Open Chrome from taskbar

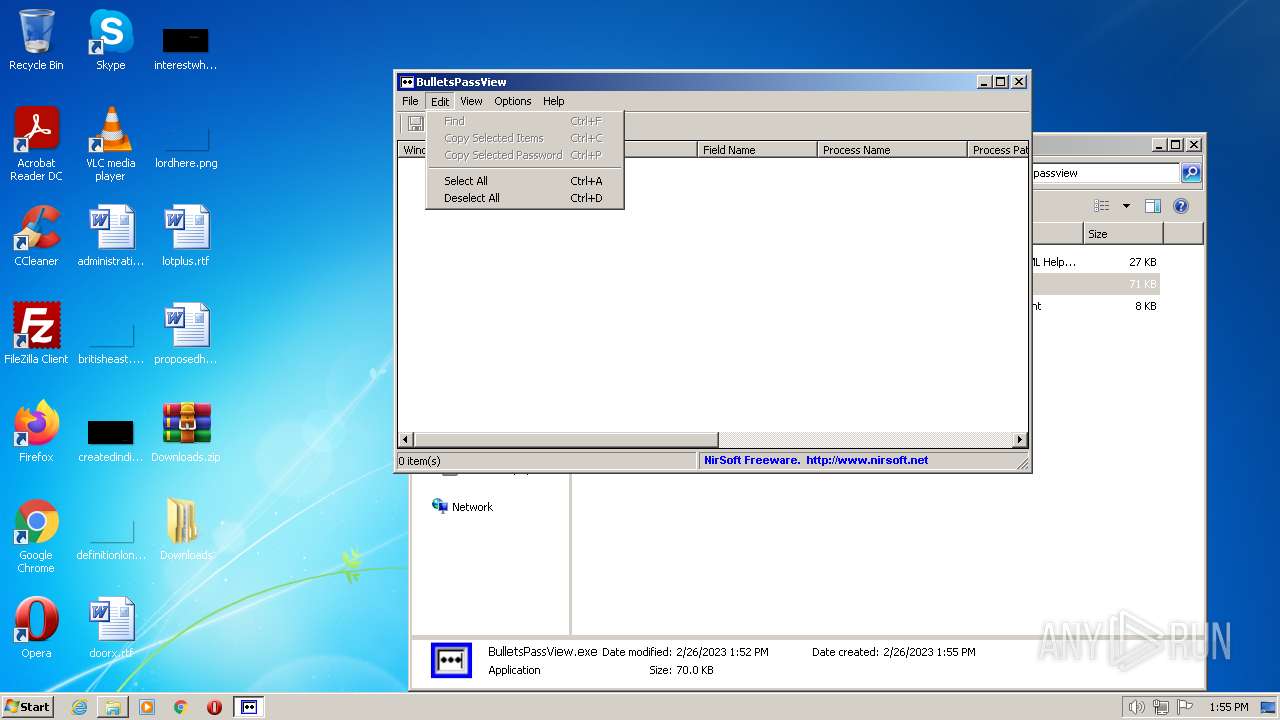180,707
